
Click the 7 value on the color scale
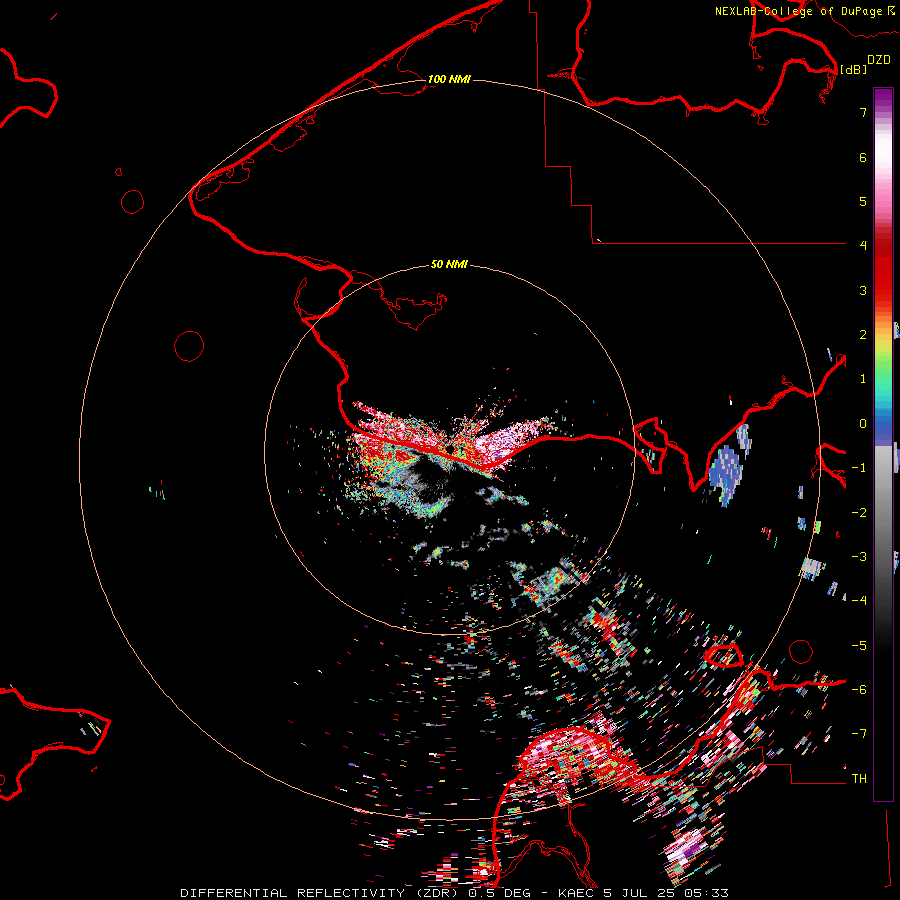863,112
